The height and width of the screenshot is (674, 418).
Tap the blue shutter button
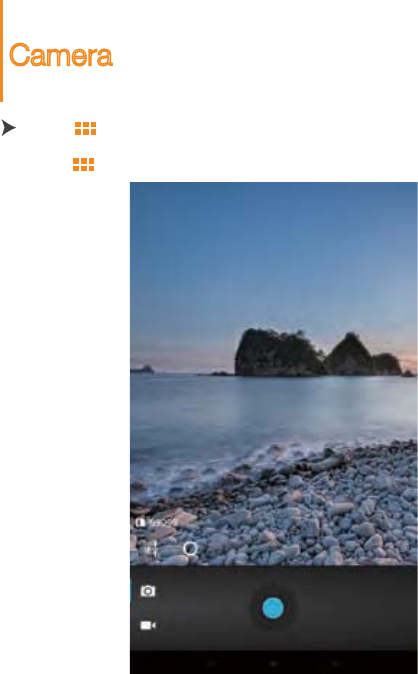273,608
